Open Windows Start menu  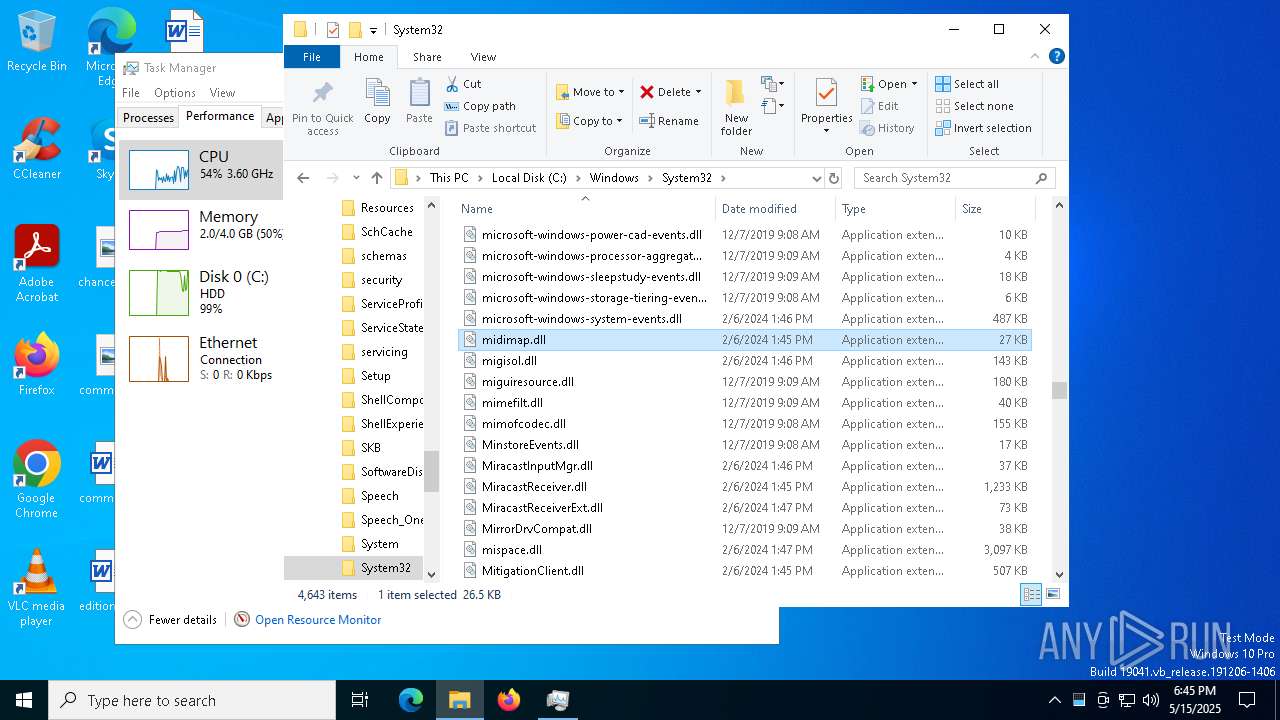pos(24,700)
